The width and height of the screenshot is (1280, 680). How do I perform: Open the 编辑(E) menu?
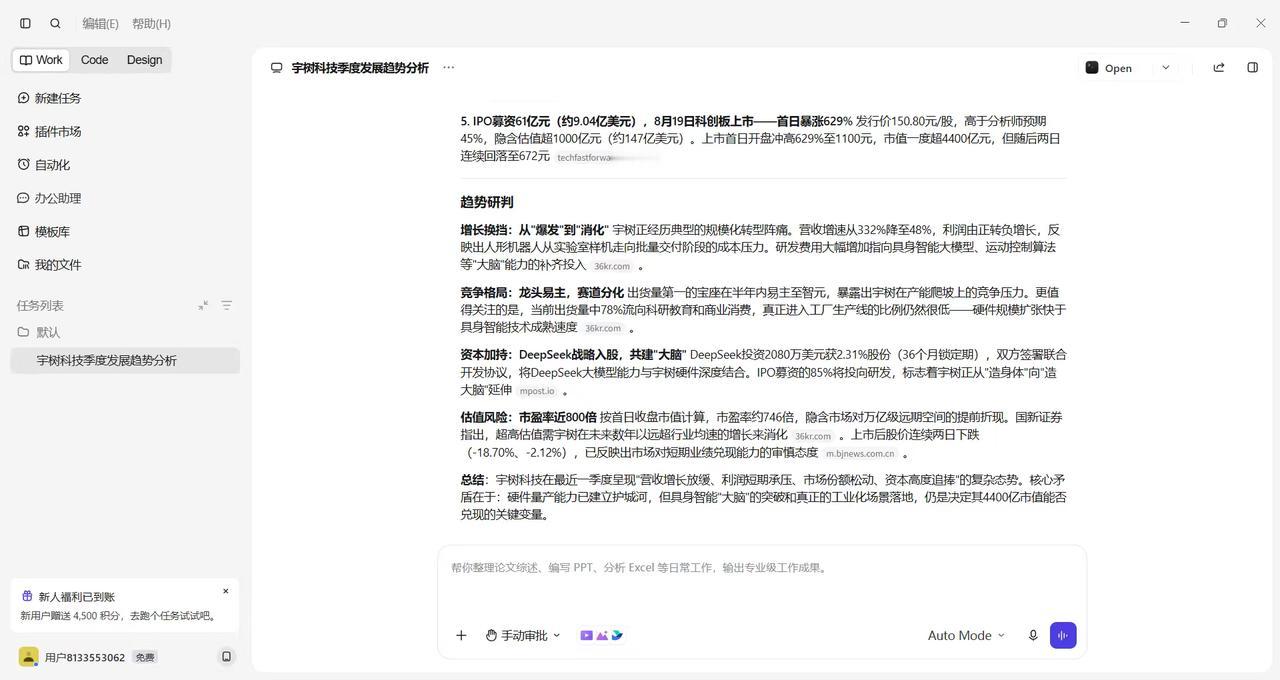(100, 23)
